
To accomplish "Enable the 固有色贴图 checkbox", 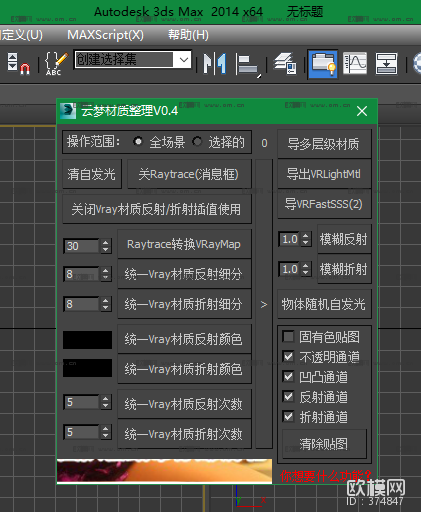I will 288,337.
